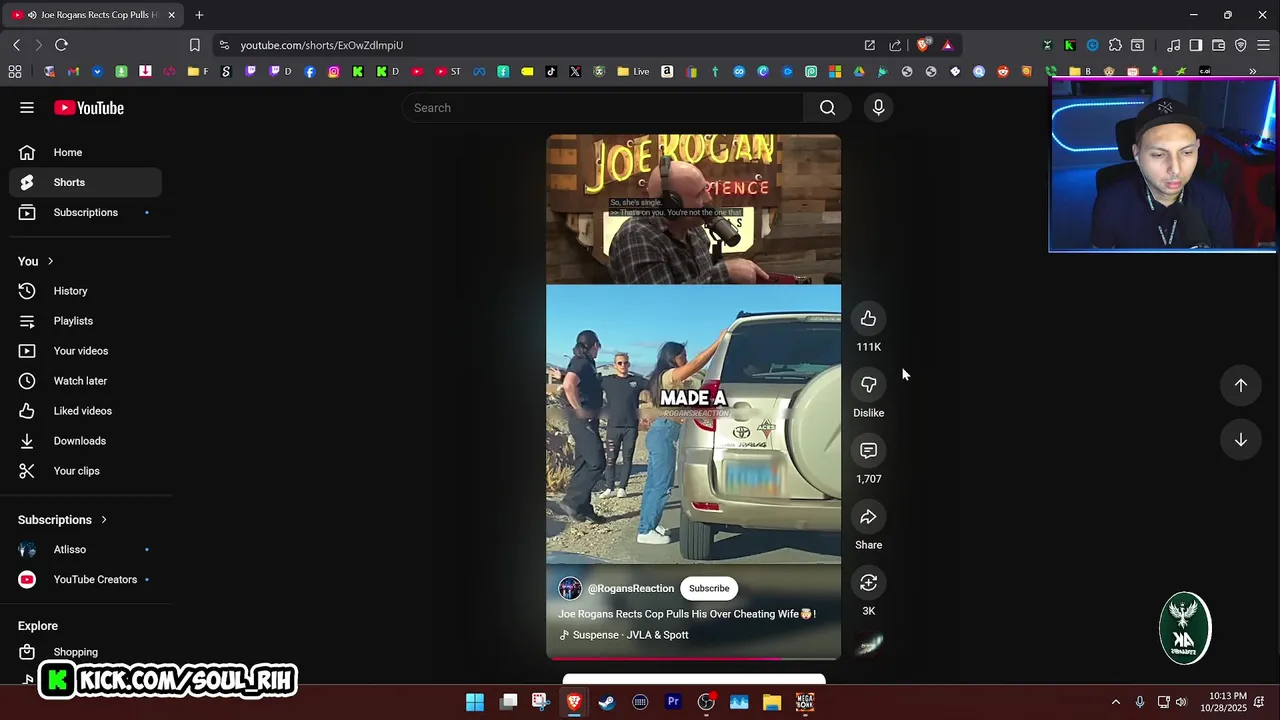This screenshot has width=1280, height=720.
Task: Open the Brave VPN shield icon
Action: click(1240, 45)
